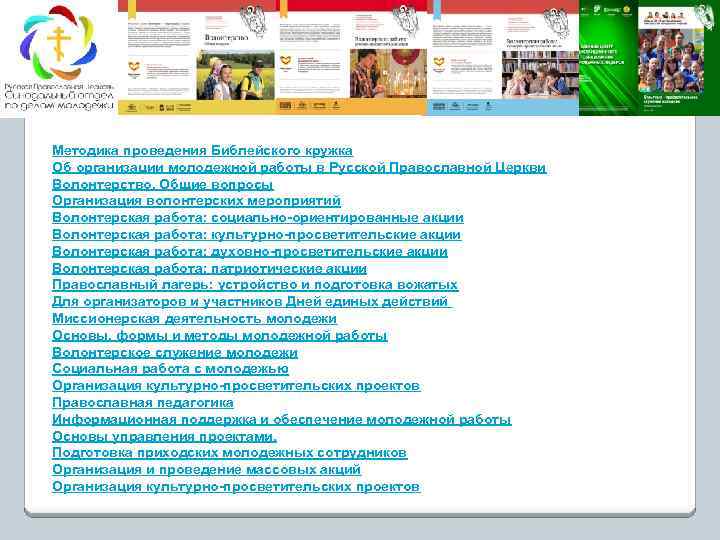Select the brochure photo of students in library
This screenshot has height=540, width=720.
point(540,74)
